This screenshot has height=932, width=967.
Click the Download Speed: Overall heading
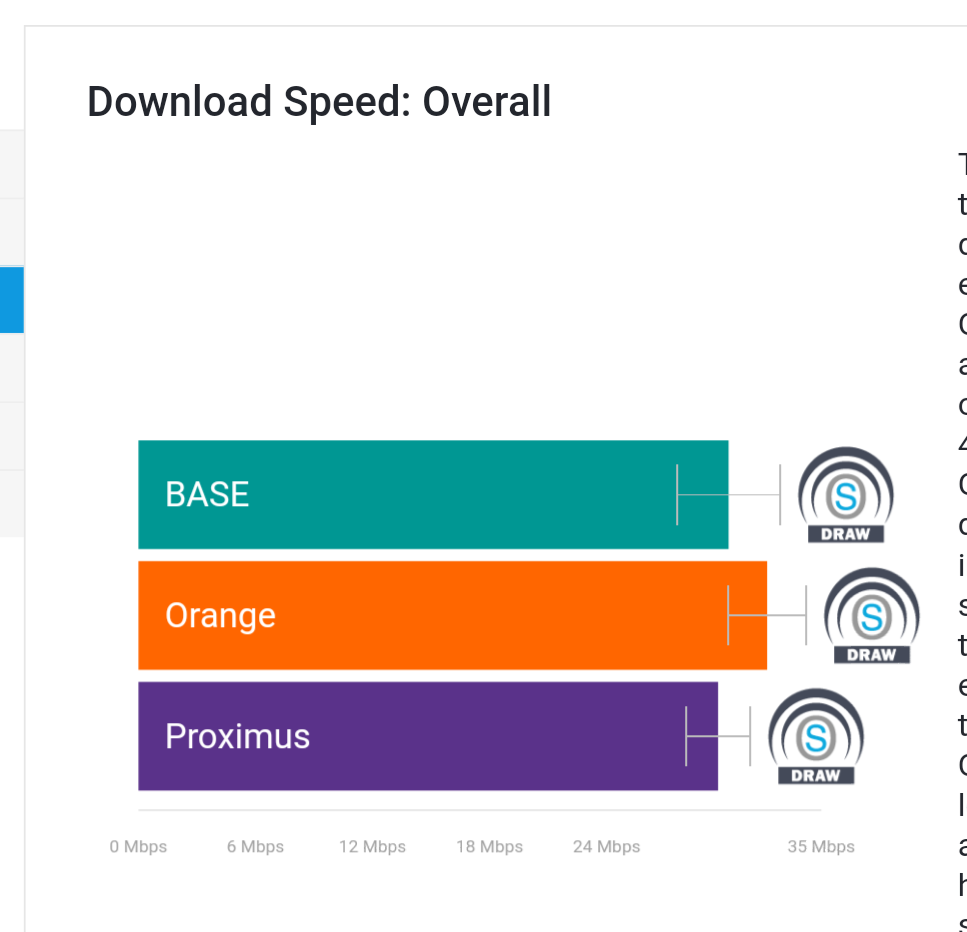tap(319, 102)
